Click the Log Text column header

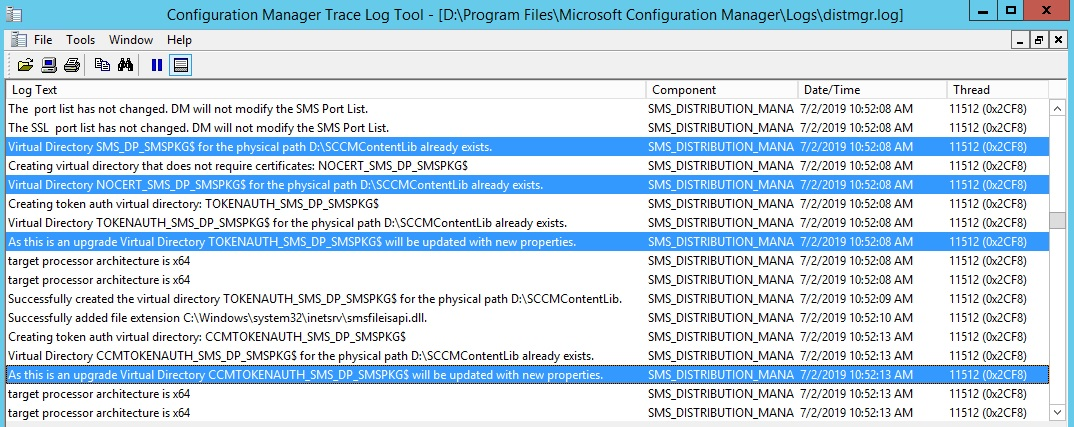point(325,90)
